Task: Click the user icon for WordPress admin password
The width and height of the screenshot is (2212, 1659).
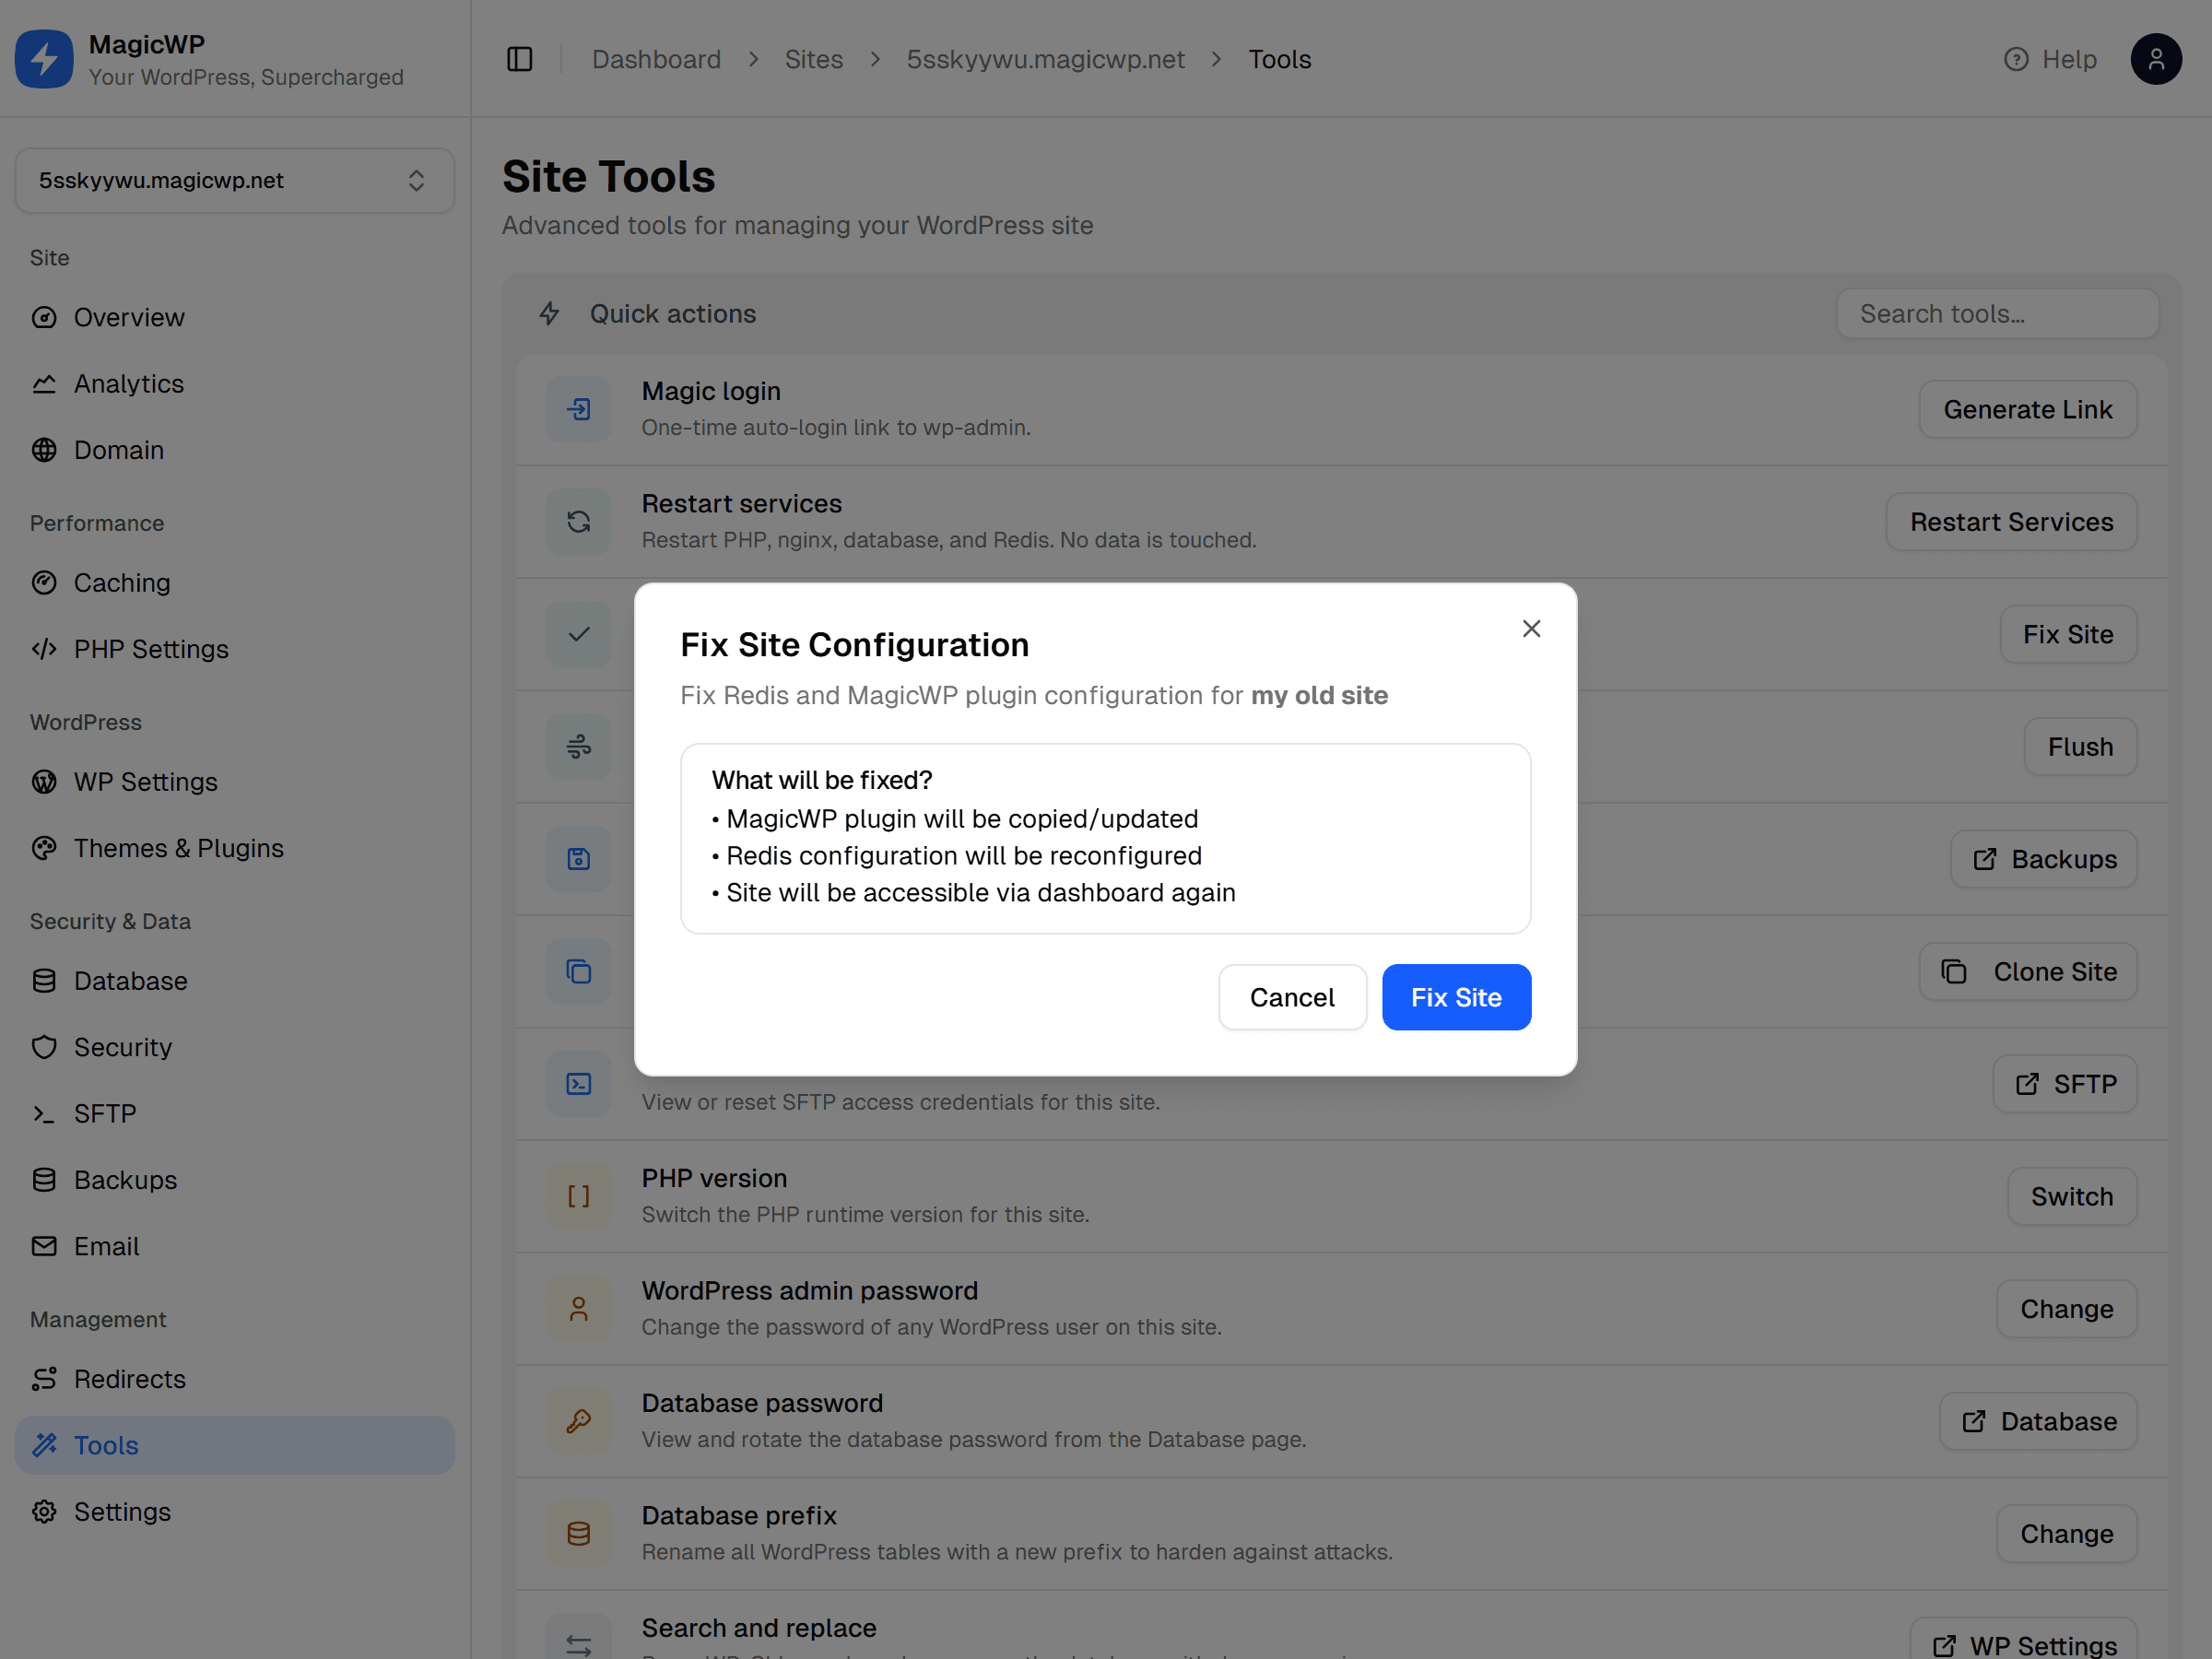Action: [579, 1309]
